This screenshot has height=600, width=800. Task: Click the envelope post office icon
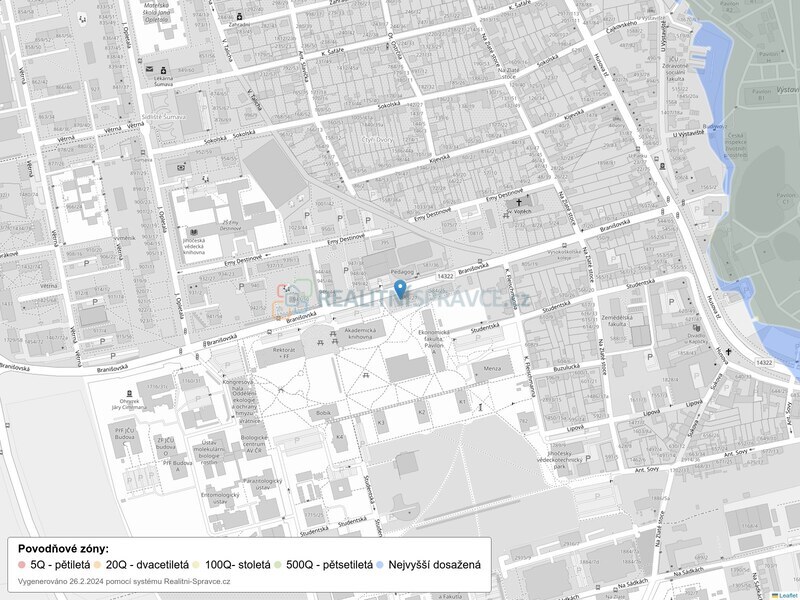click(150, 70)
